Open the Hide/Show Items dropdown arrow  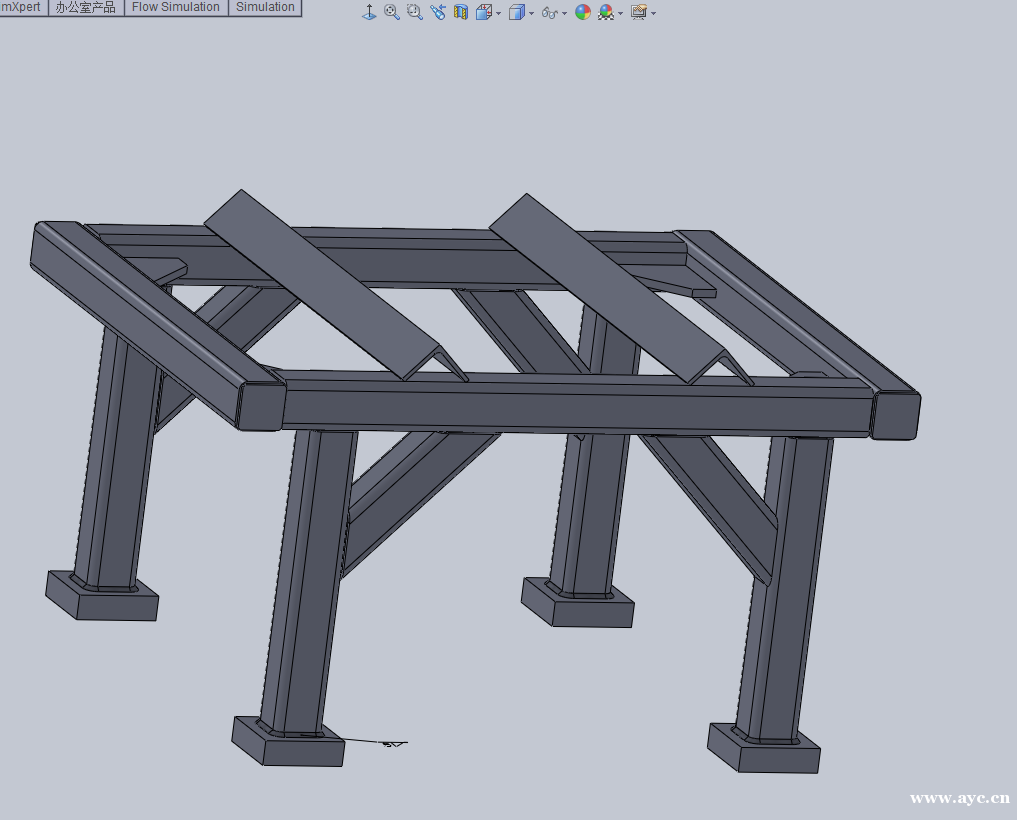(x=564, y=14)
